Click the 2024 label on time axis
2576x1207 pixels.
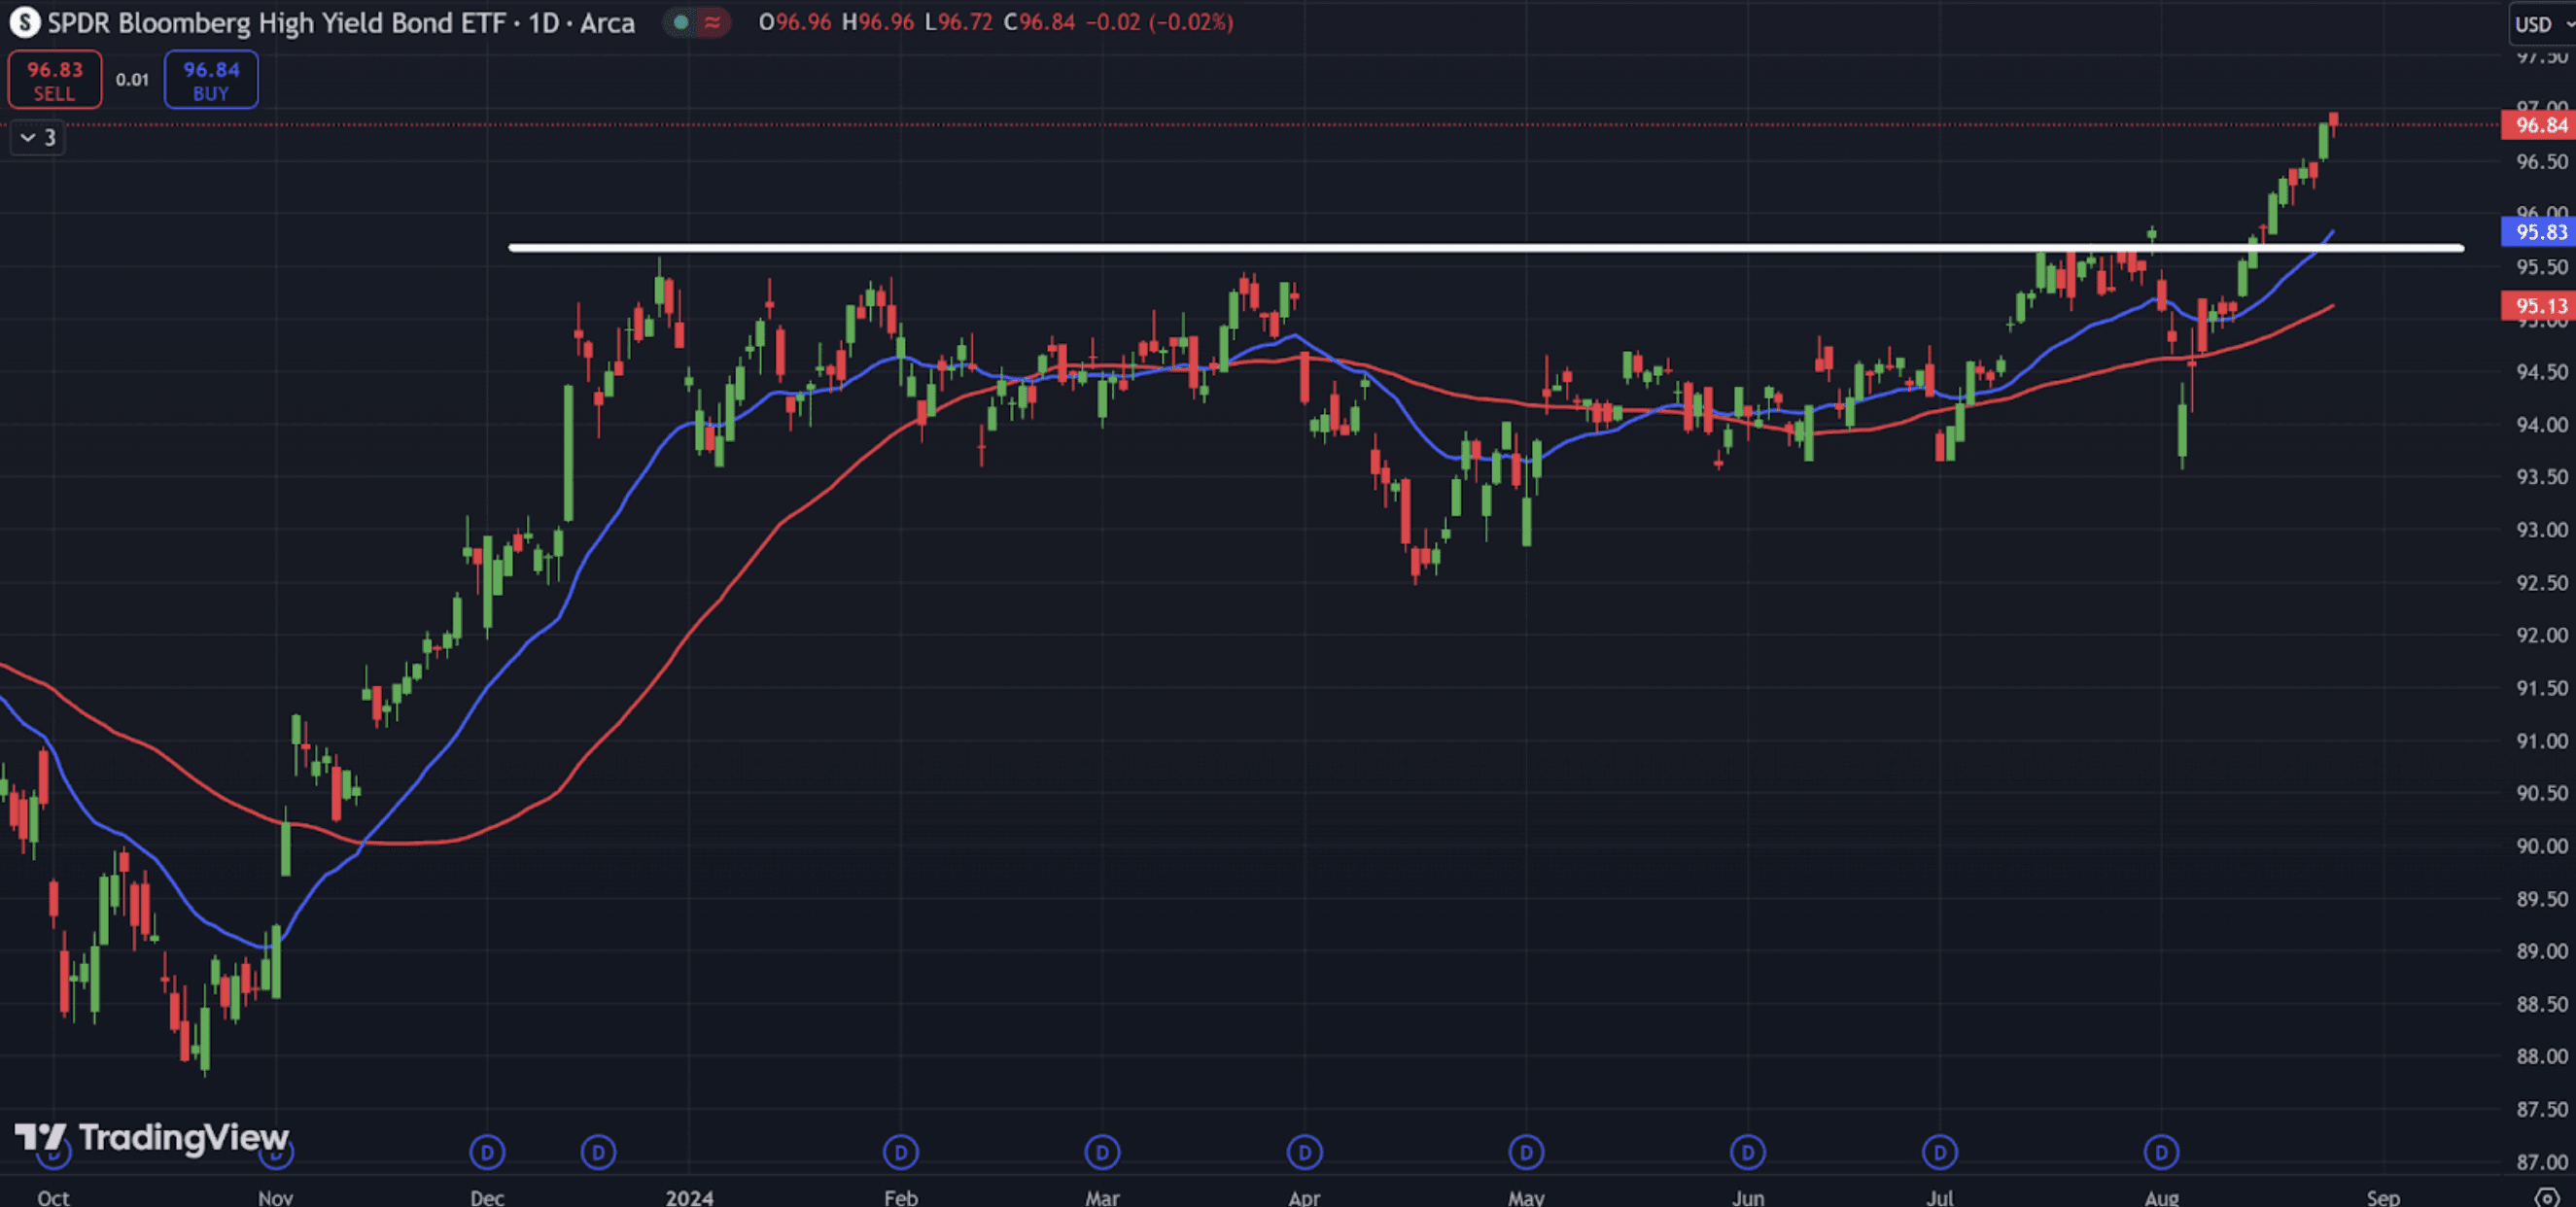pos(689,1197)
